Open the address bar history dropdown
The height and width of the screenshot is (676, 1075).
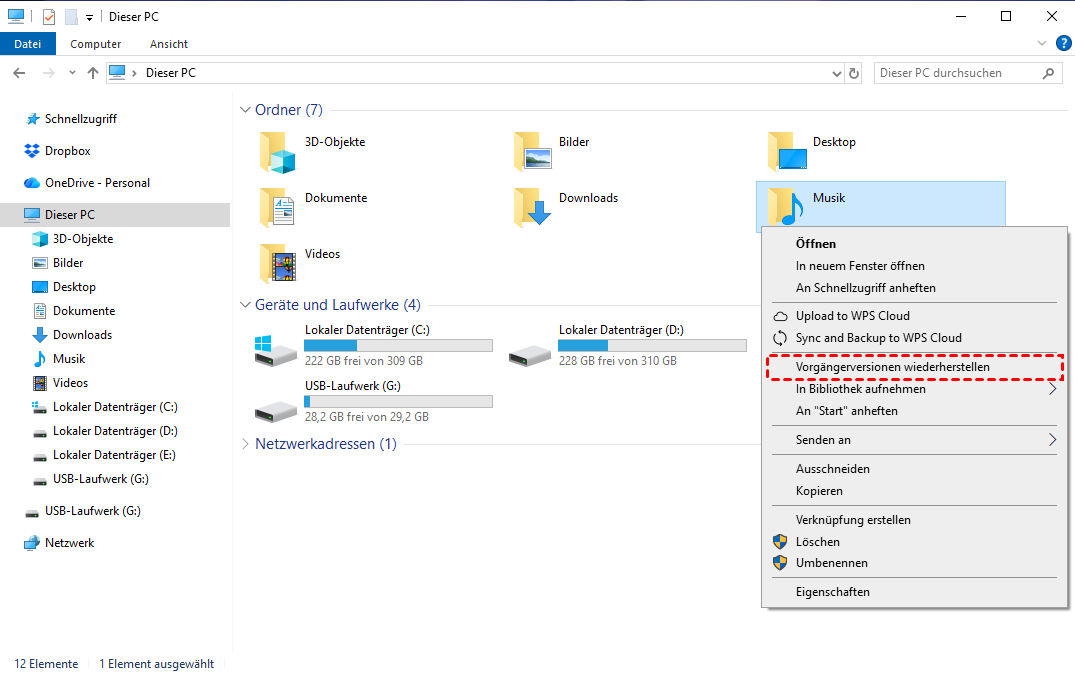coord(837,73)
